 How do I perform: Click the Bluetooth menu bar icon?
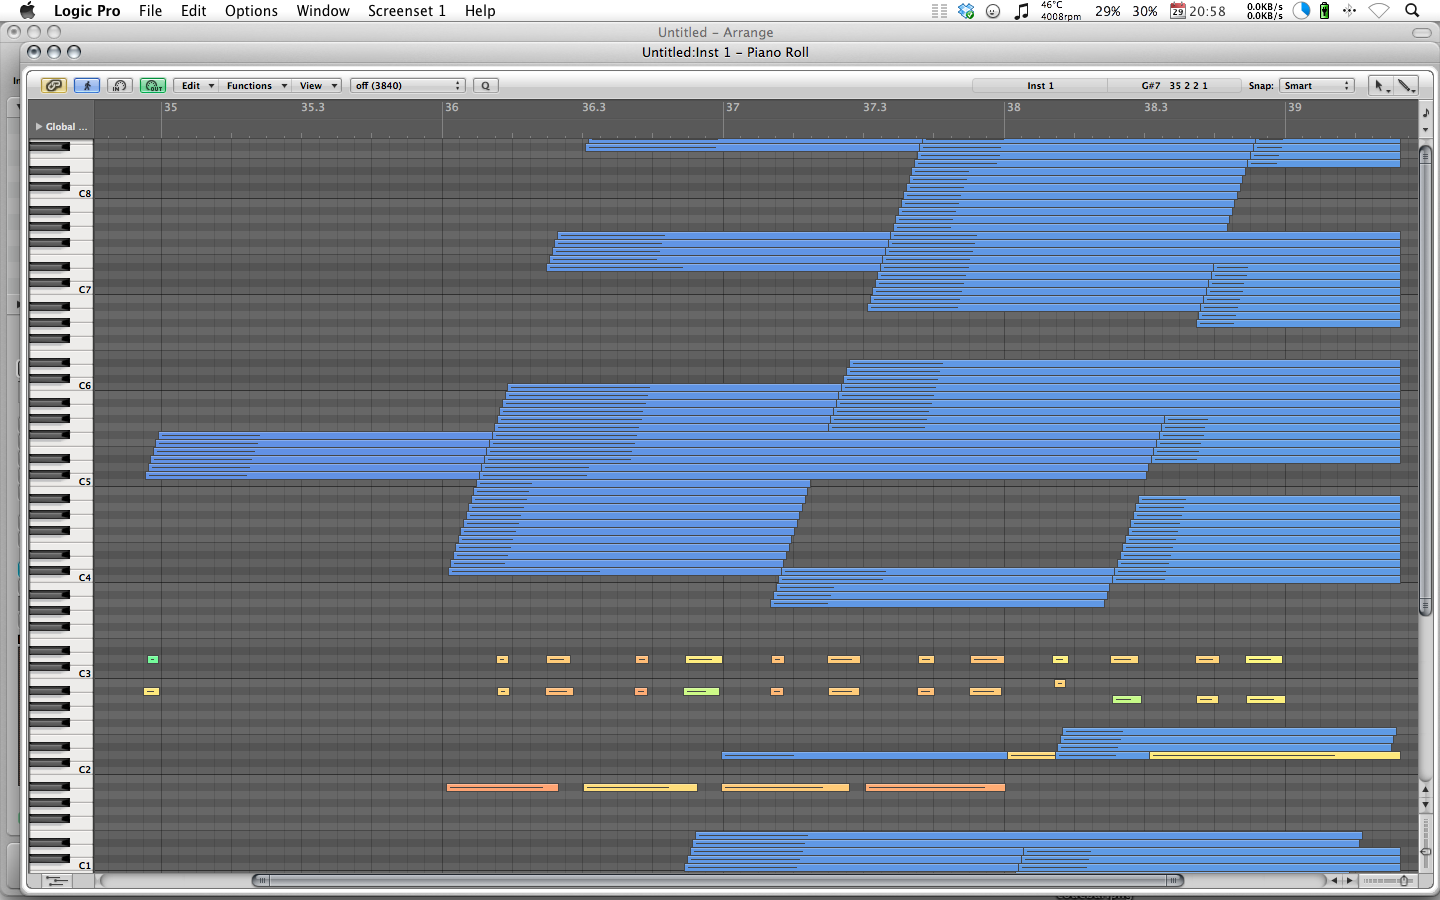click(1349, 11)
